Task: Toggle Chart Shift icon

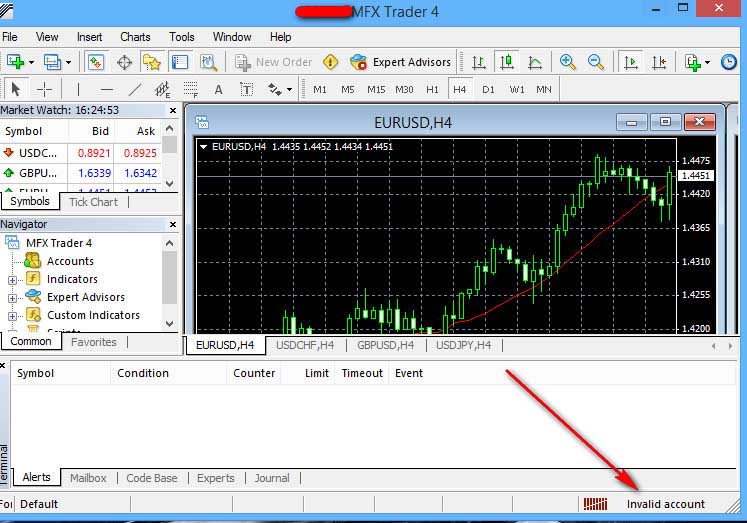Action: [659, 62]
